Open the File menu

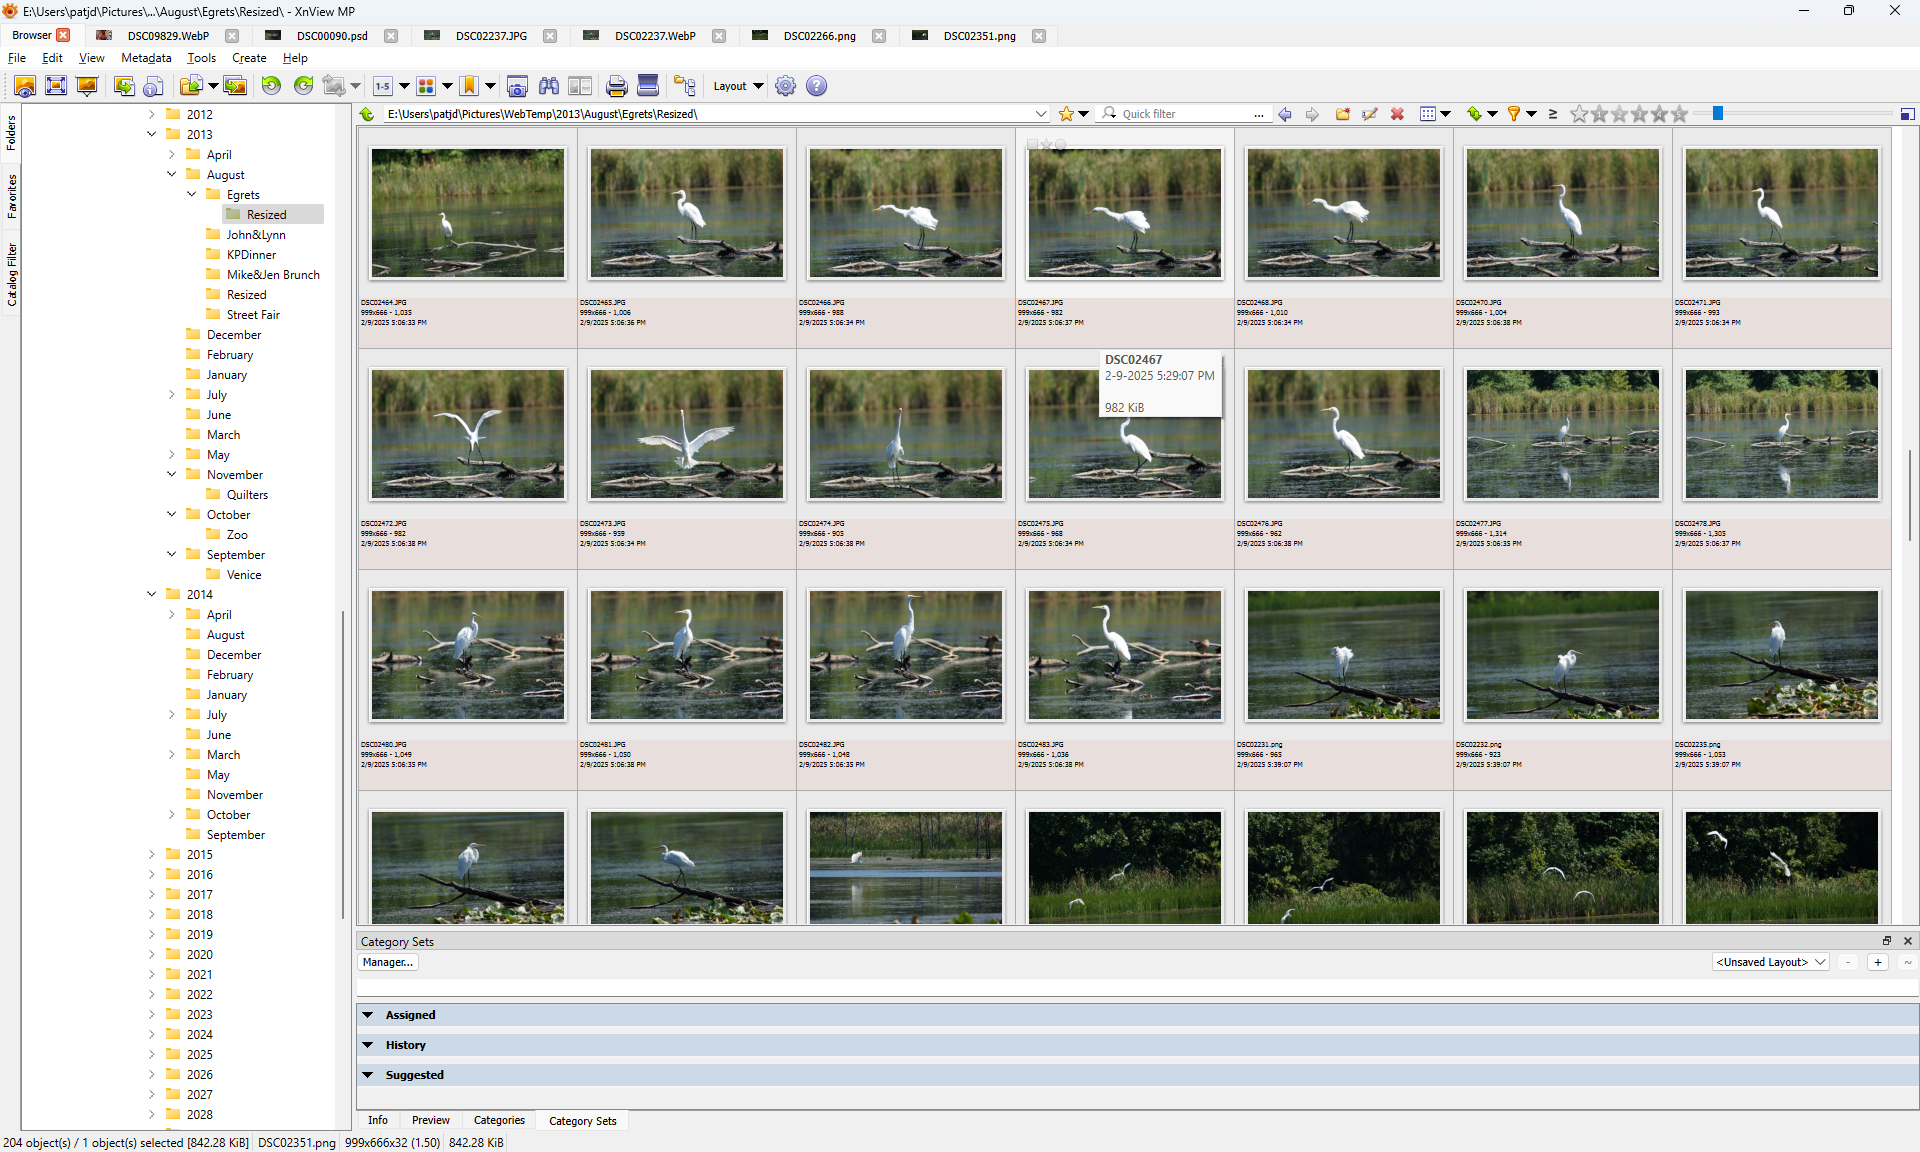[17, 58]
